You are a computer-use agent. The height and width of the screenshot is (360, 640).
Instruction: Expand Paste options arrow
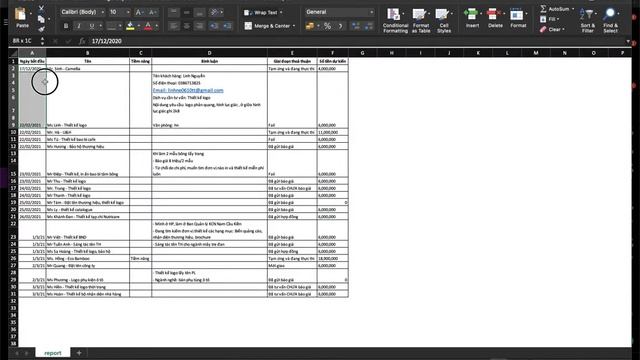[x=31, y=14]
